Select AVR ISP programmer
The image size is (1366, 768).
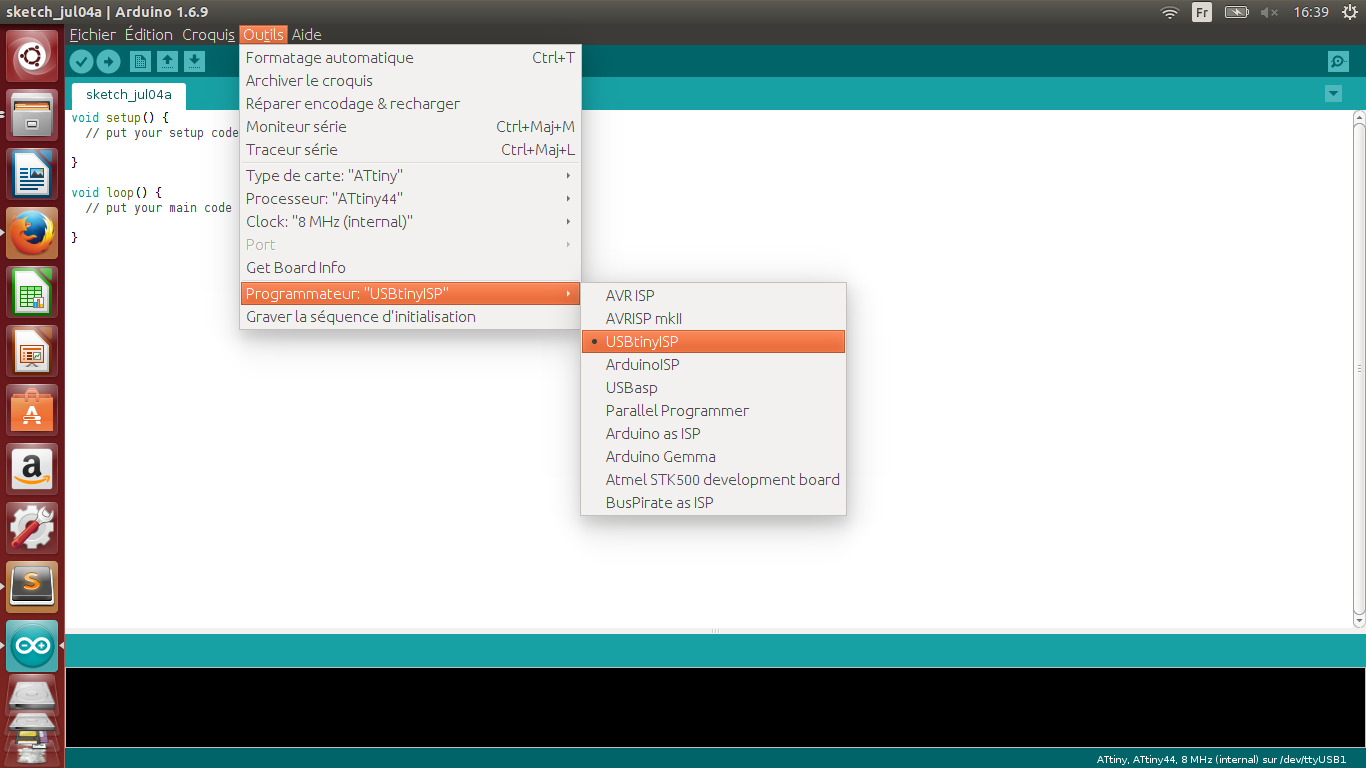coord(714,296)
